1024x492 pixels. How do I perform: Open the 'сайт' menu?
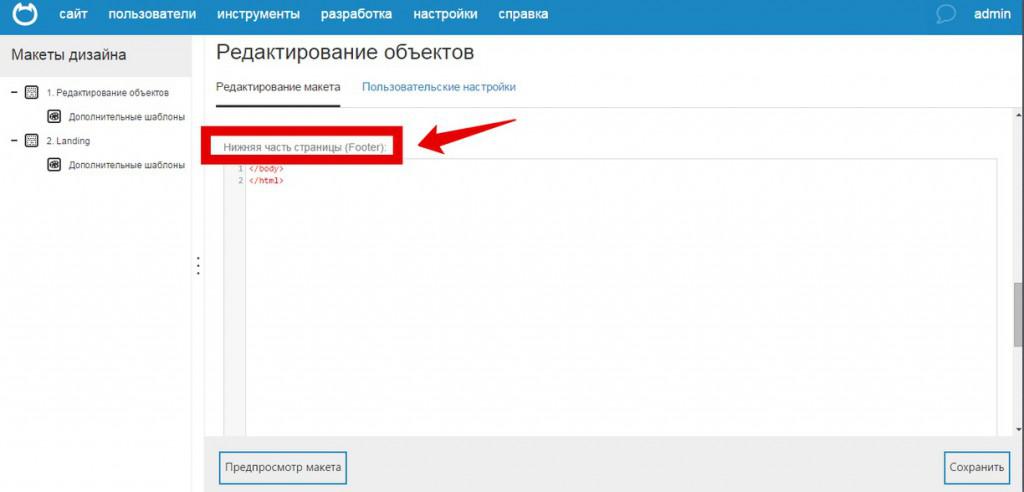[73, 15]
